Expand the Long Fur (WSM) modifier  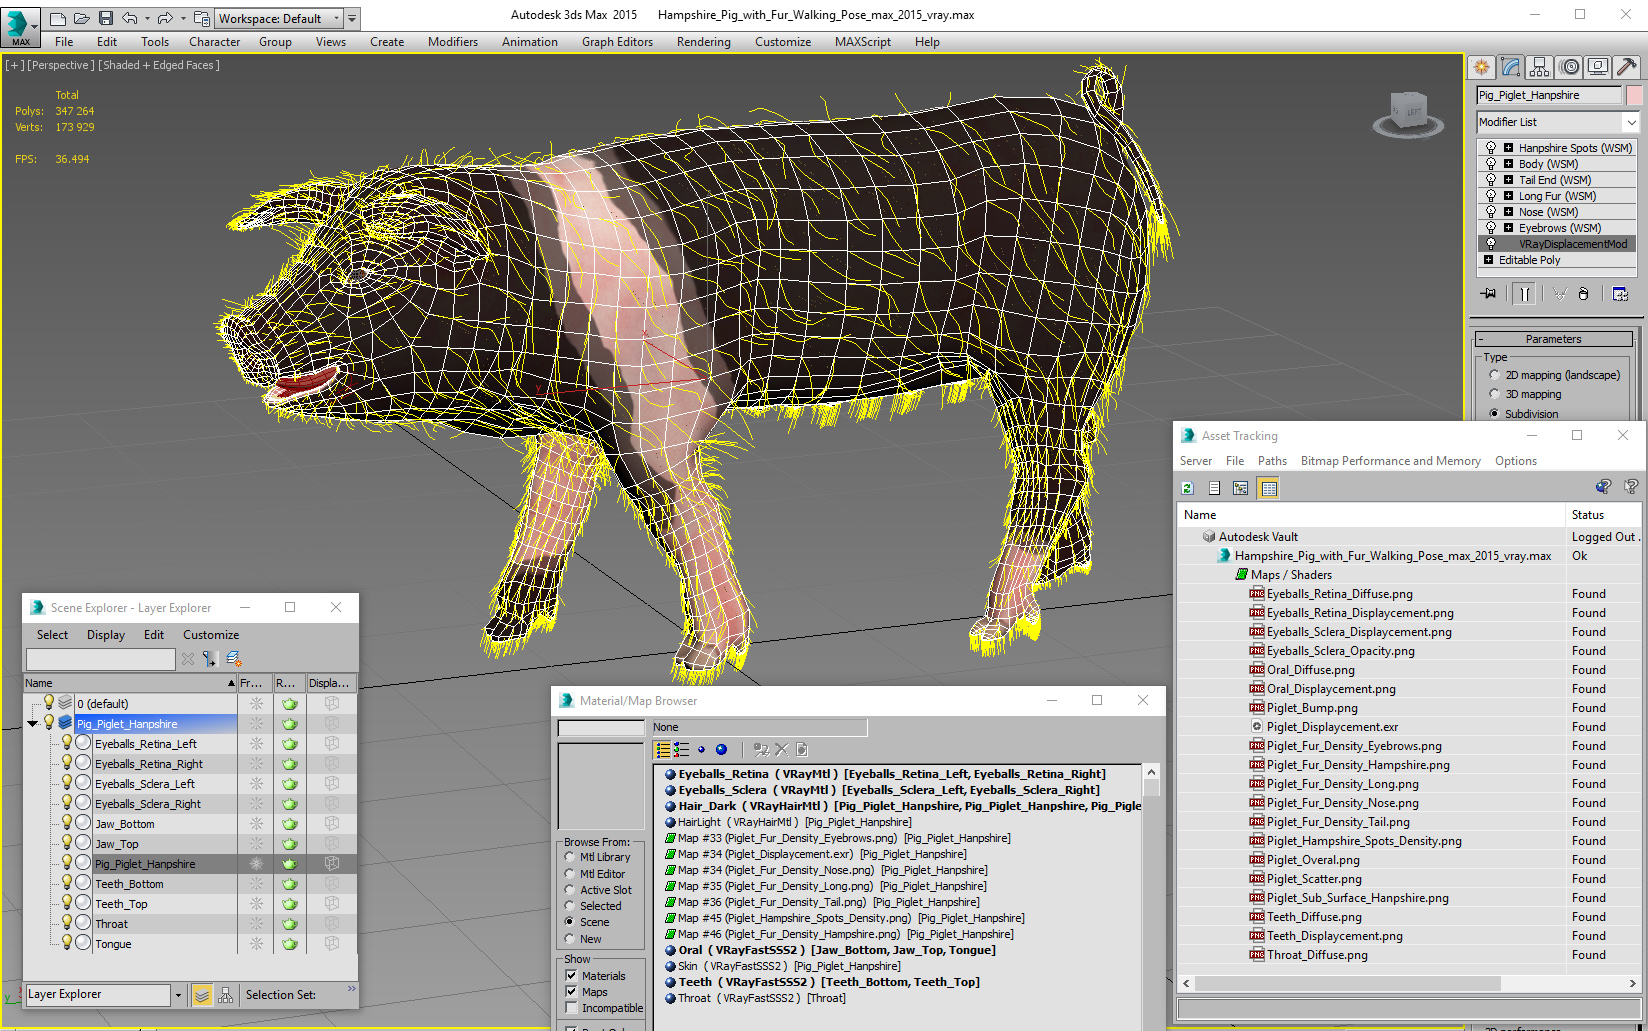(x=1508, y=196)
